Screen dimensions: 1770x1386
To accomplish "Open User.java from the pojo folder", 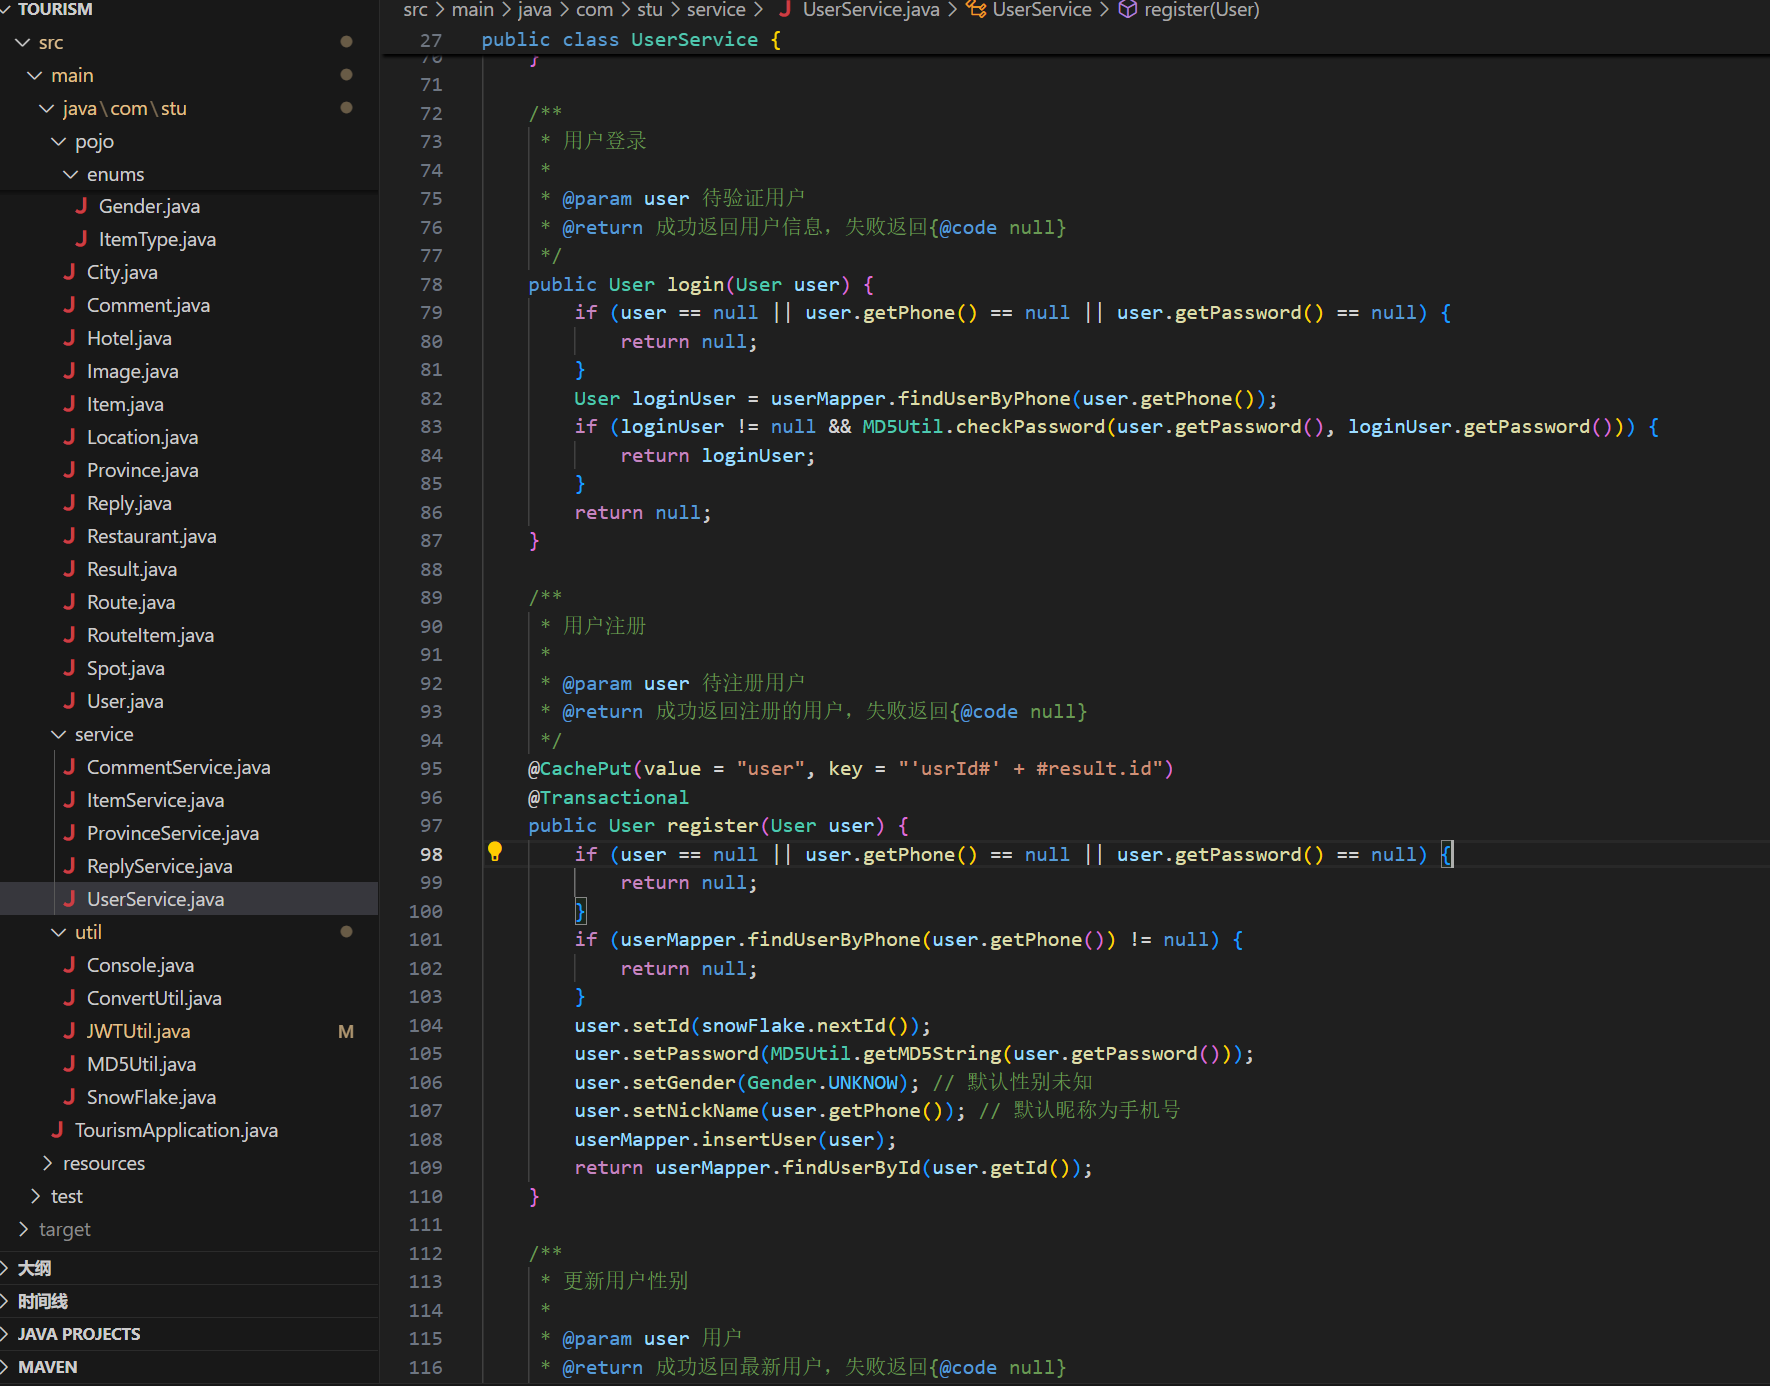I will click(125, 701).
